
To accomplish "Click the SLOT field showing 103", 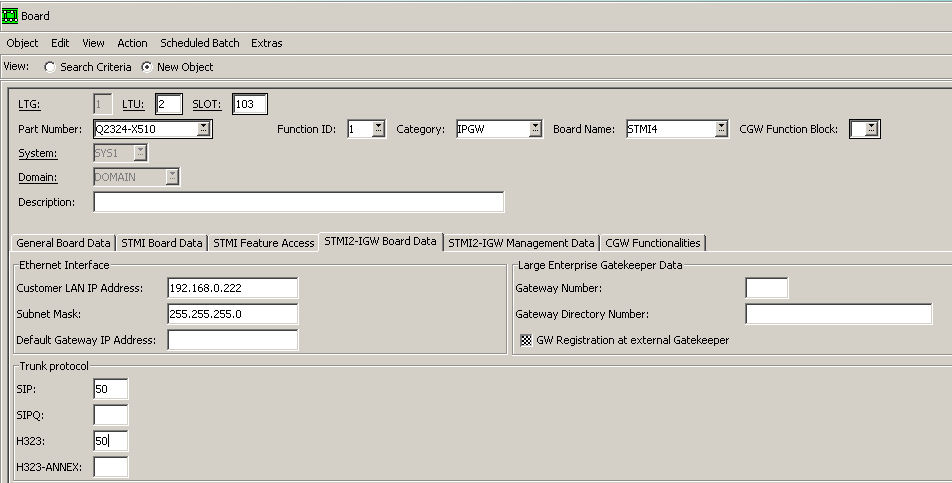I will (x=250, y=104).
